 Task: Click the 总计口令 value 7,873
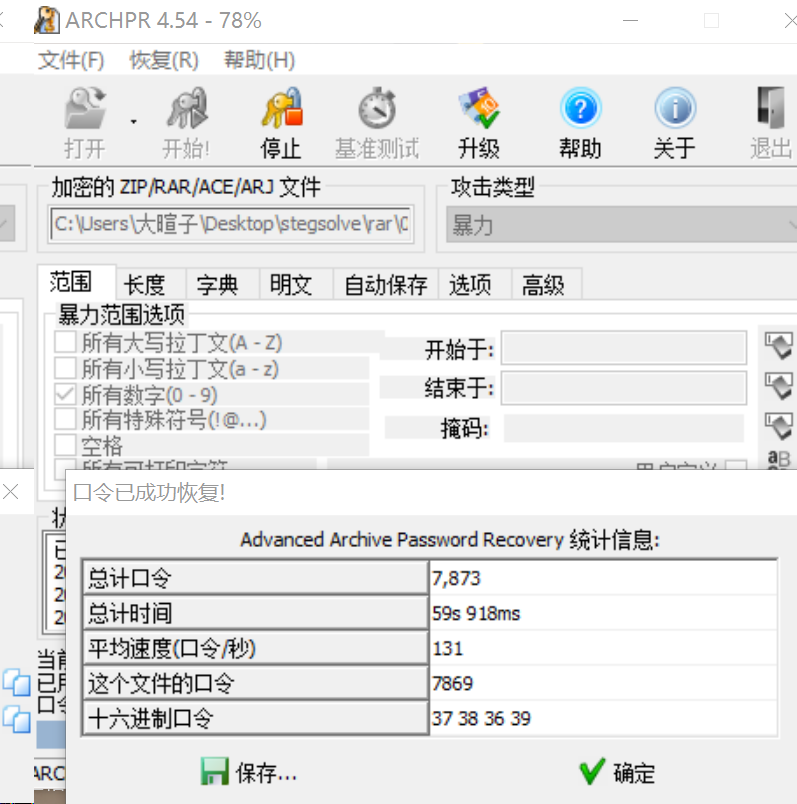(456, 578)
